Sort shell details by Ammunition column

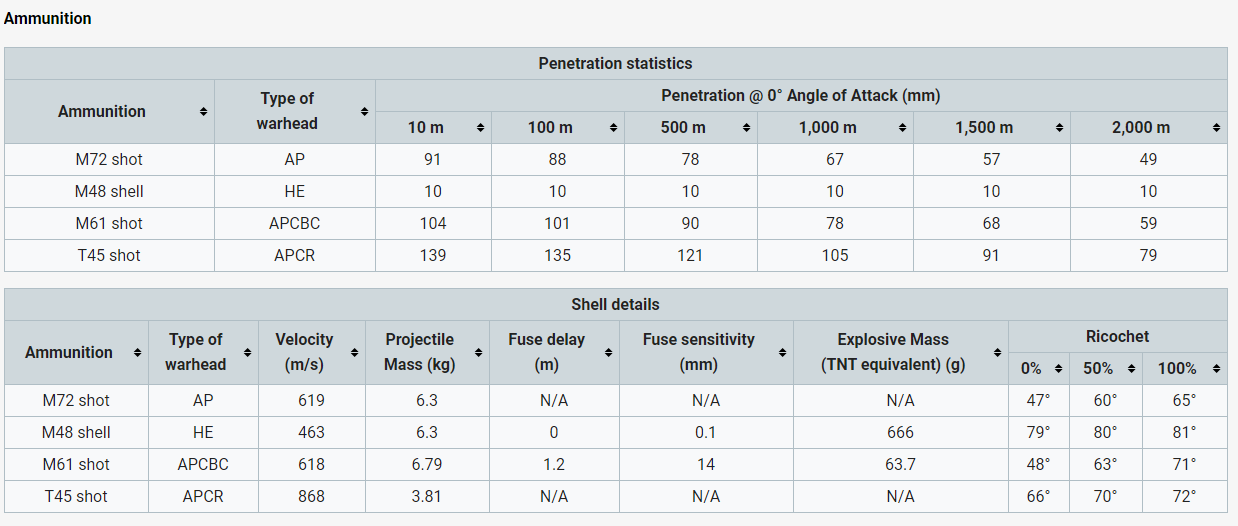tap(136, 352)
